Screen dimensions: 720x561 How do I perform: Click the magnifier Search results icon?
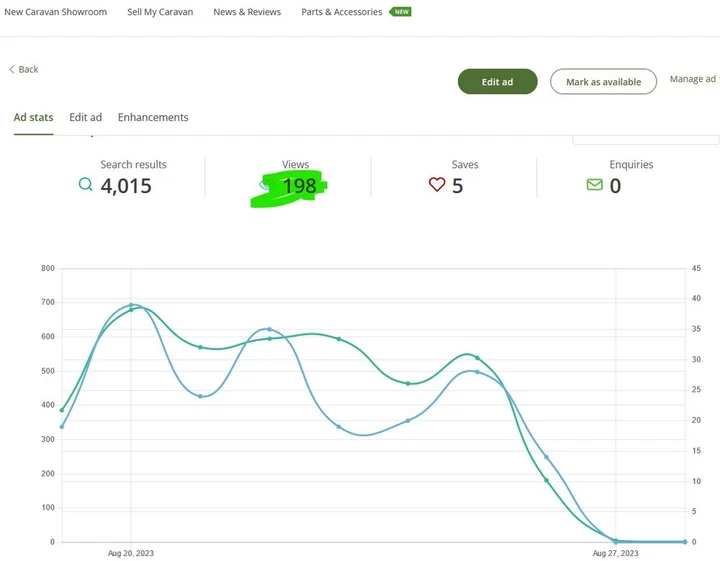coord(85,185)
